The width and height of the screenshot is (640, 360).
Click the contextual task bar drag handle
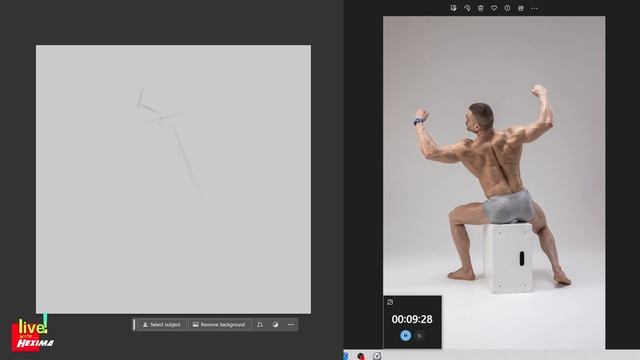pos(134,325)
